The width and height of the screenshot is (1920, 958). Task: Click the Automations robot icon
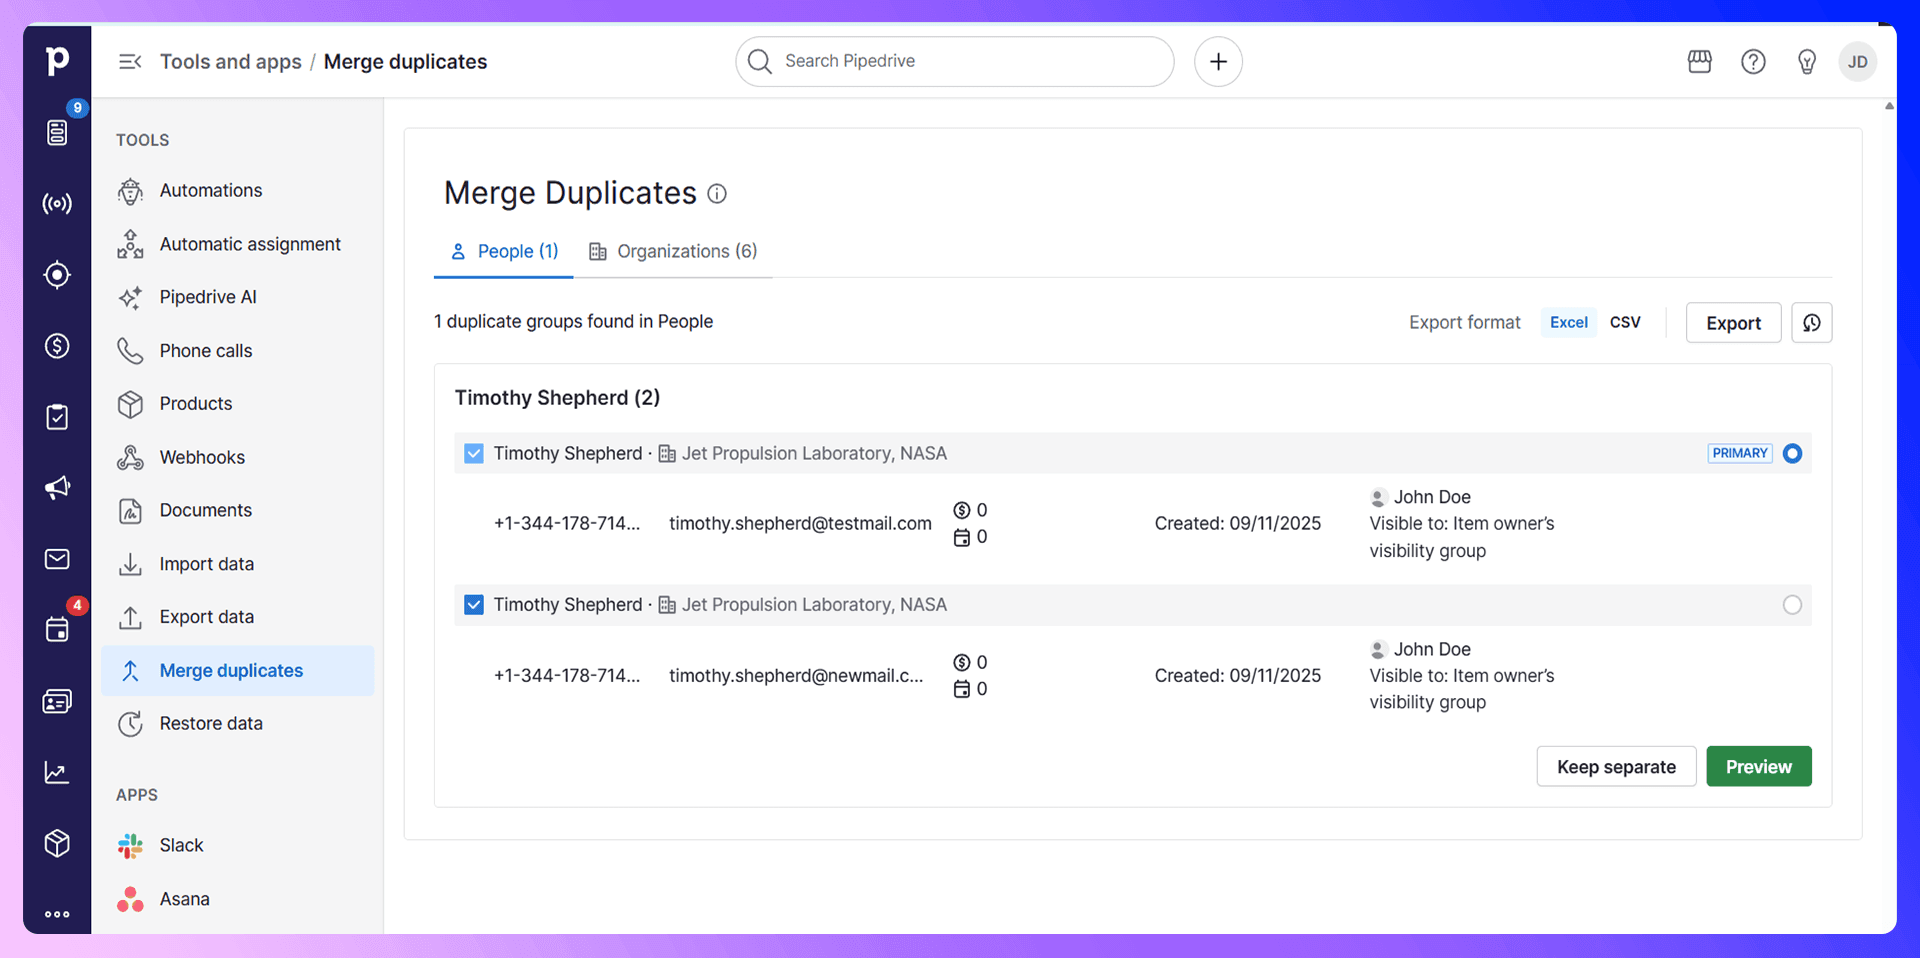pyautogui.click(x=130, y=191)
